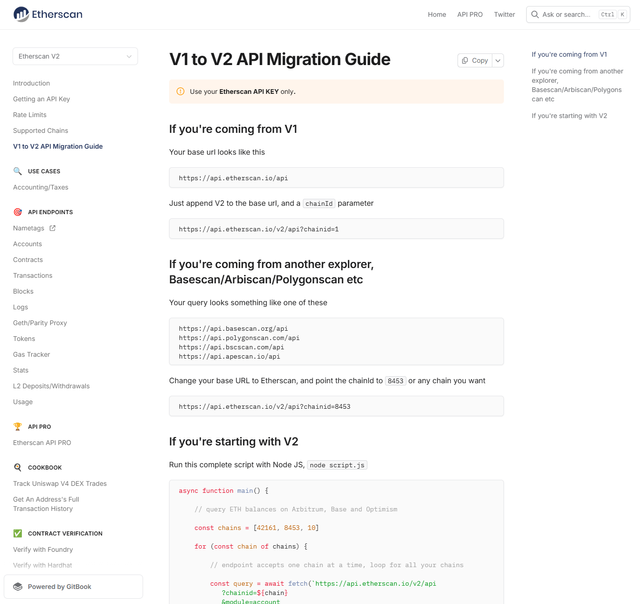Screen dimensions: 640x604
Task: Click the warning info icon in the hint
Action: (180, 91)
